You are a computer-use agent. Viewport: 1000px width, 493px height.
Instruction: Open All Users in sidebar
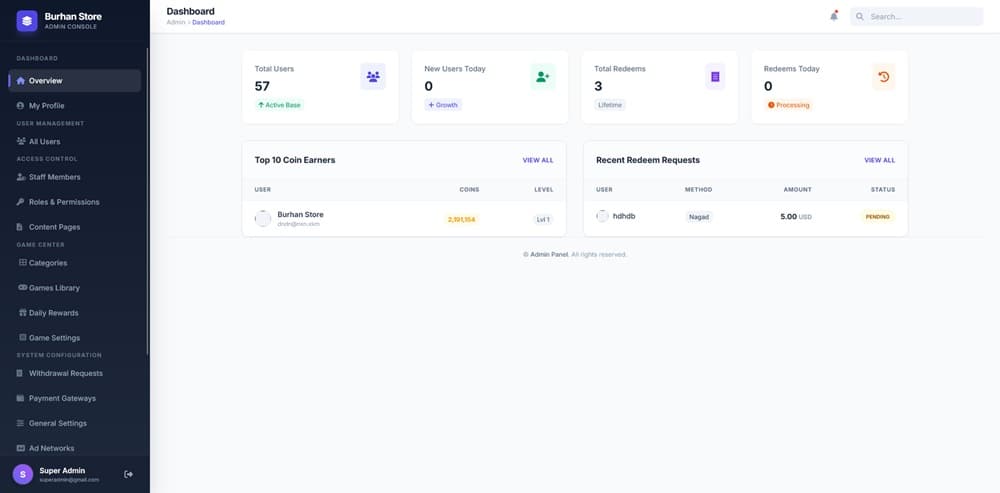point(44,142)
